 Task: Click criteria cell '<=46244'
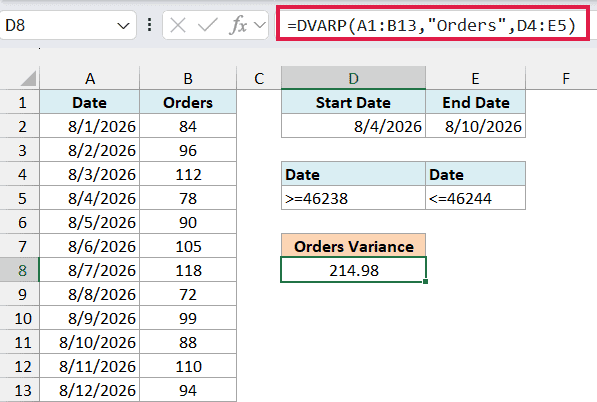coord(476,198)
